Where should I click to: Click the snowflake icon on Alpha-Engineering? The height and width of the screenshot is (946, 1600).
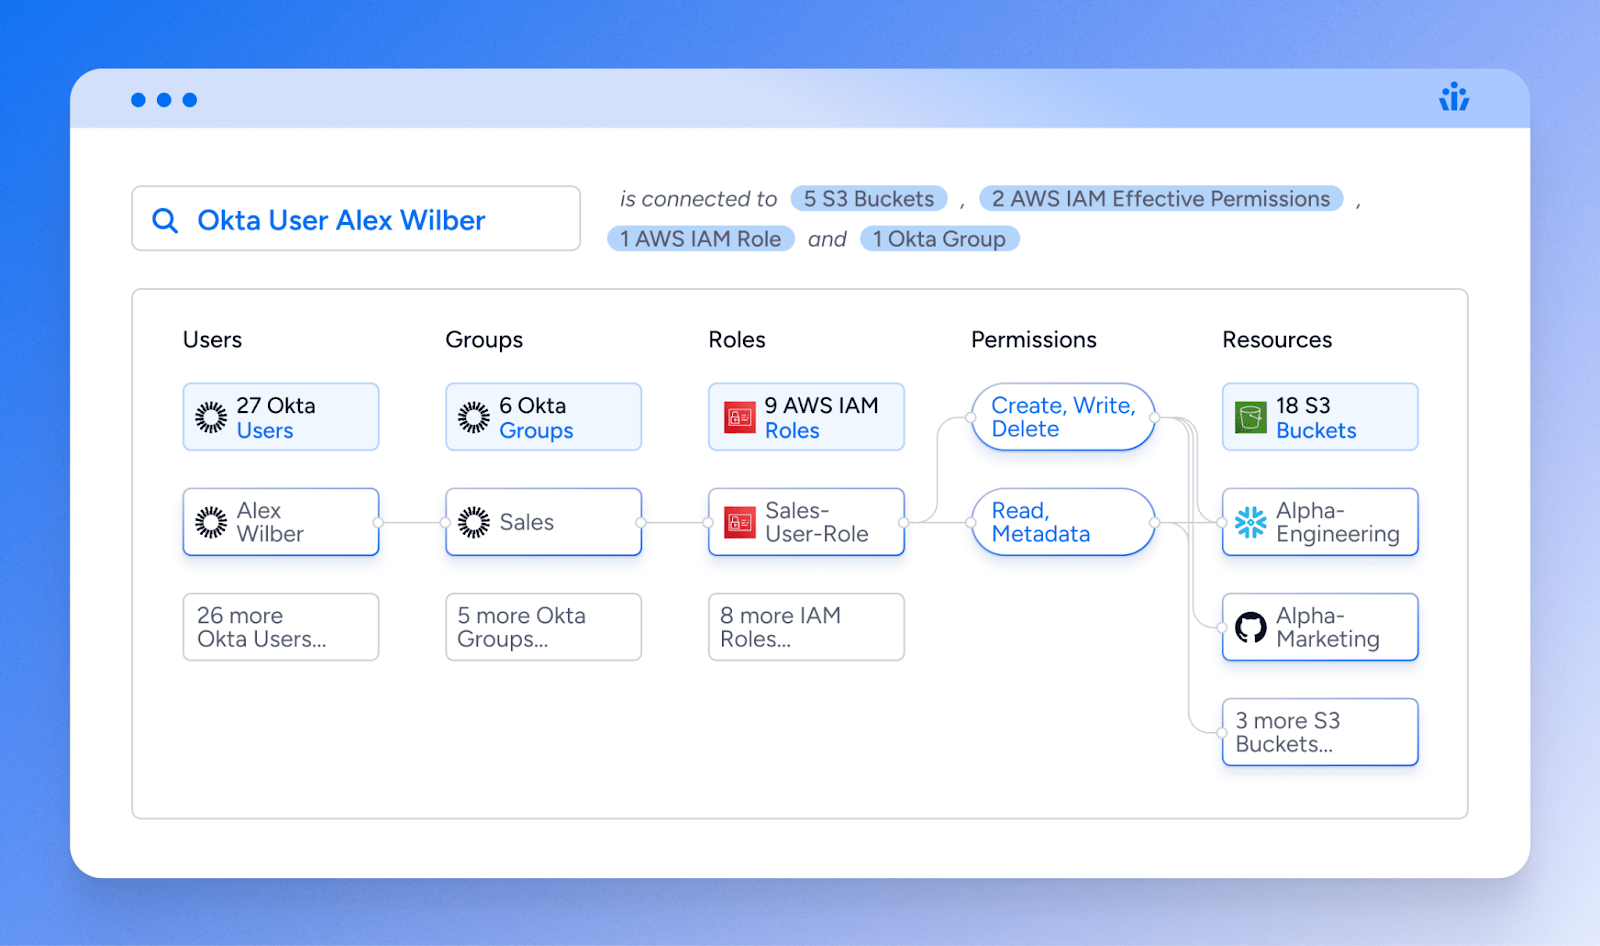coord(1251,522)
